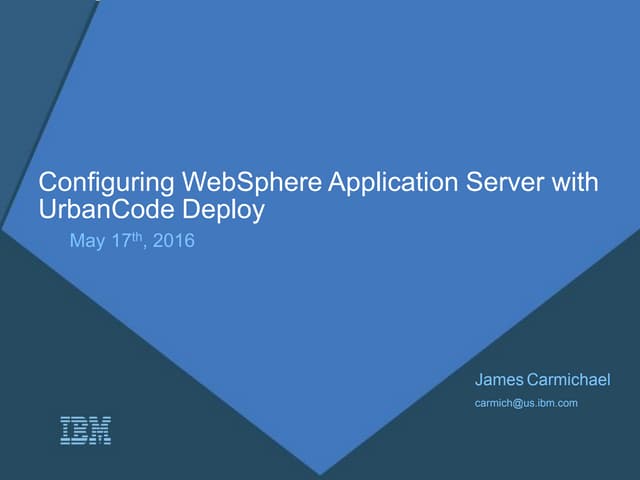Select the James Carmichael author name
This screenshot has width=640, height=480.
click(x=542, y=379)
